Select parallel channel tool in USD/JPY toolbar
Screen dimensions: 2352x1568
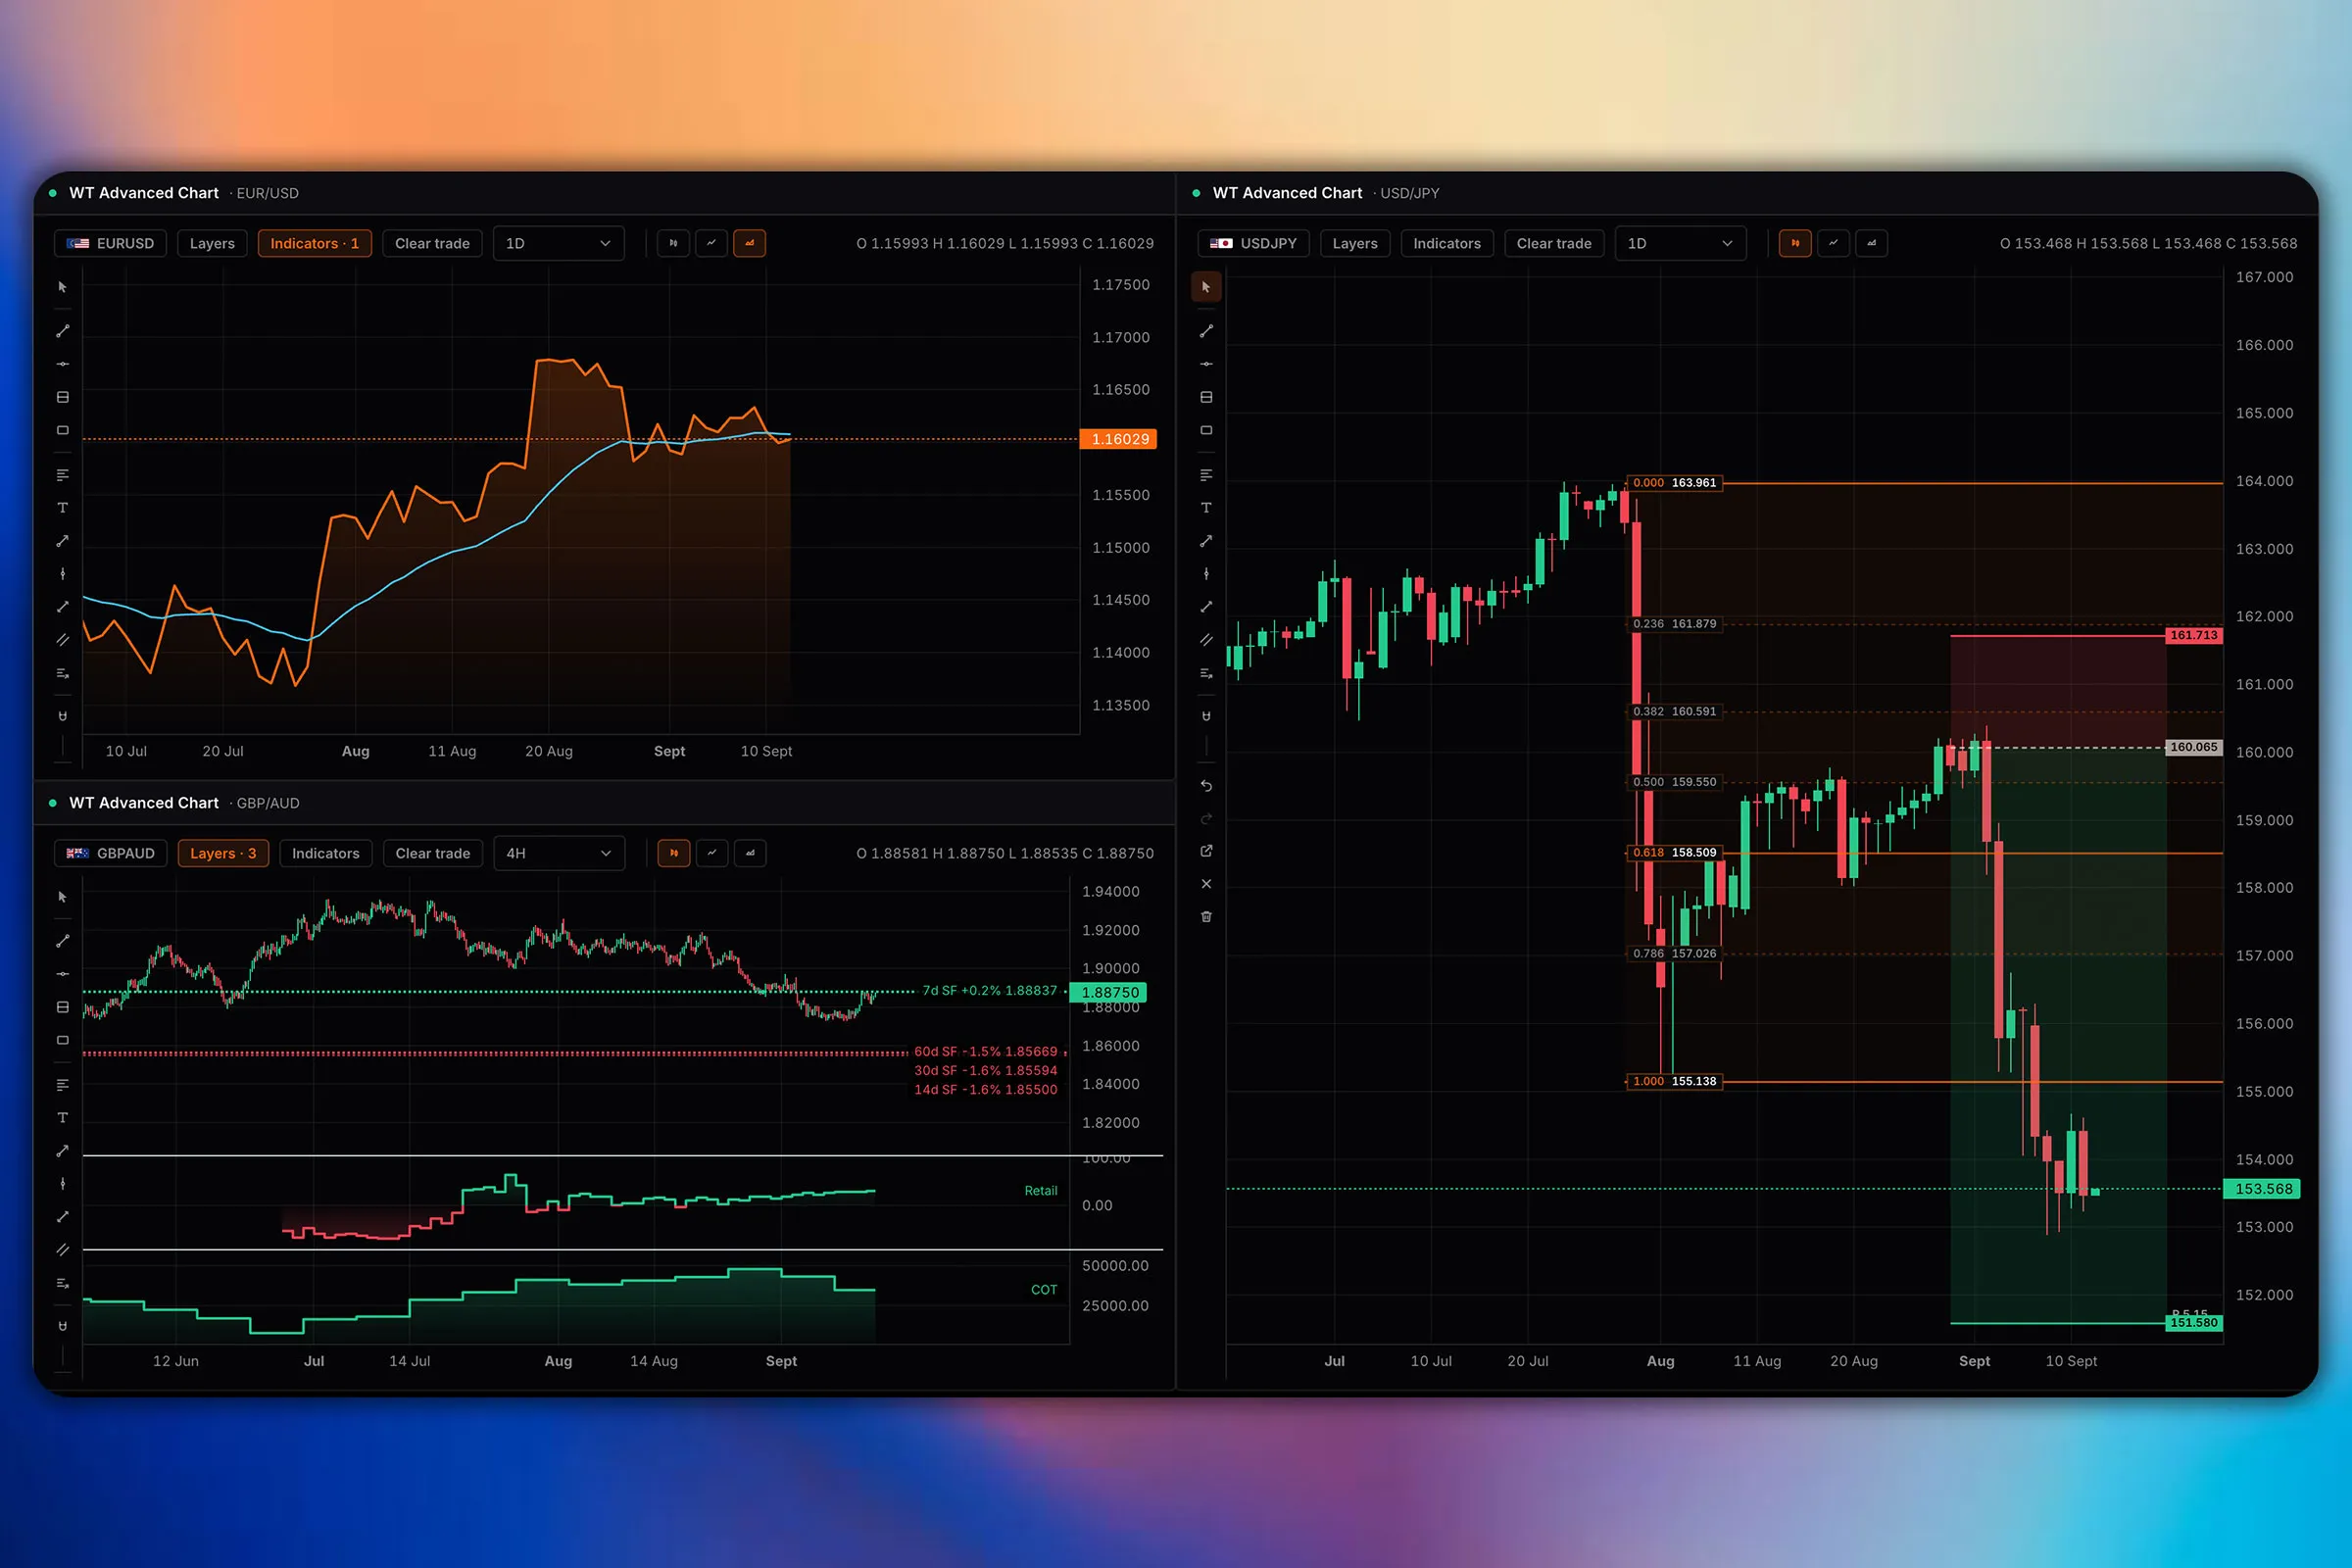[1206, 640]
